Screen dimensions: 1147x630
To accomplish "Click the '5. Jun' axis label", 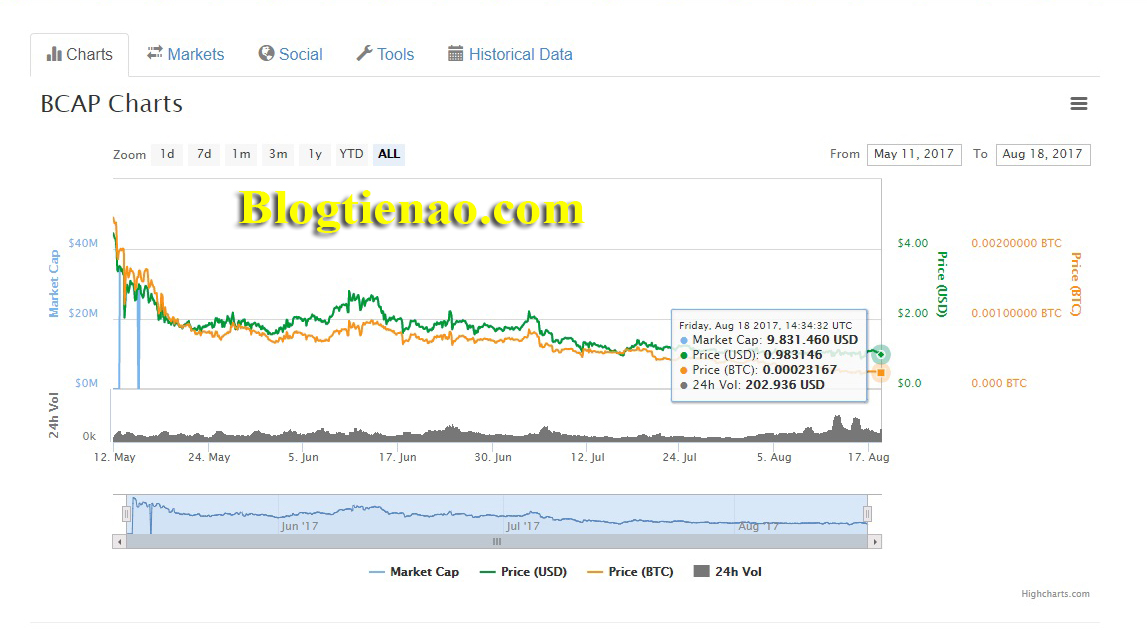I will [303, 457].
